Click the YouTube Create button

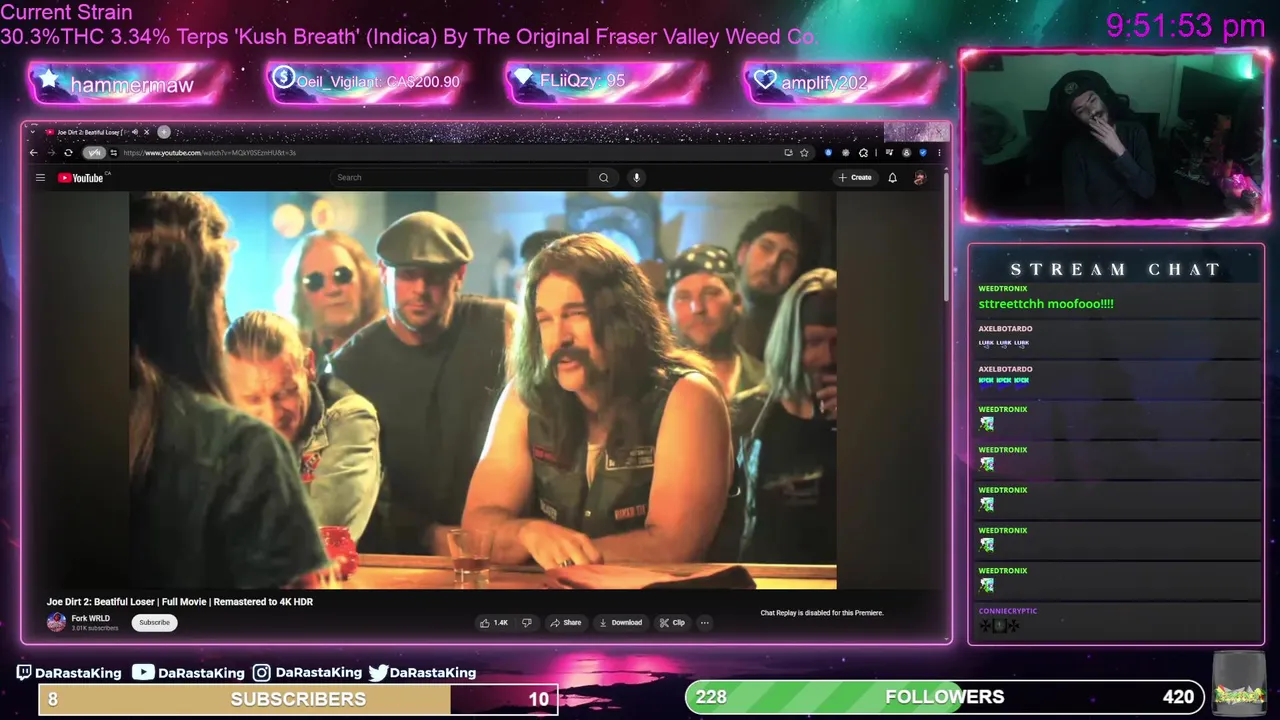(855, 178)
